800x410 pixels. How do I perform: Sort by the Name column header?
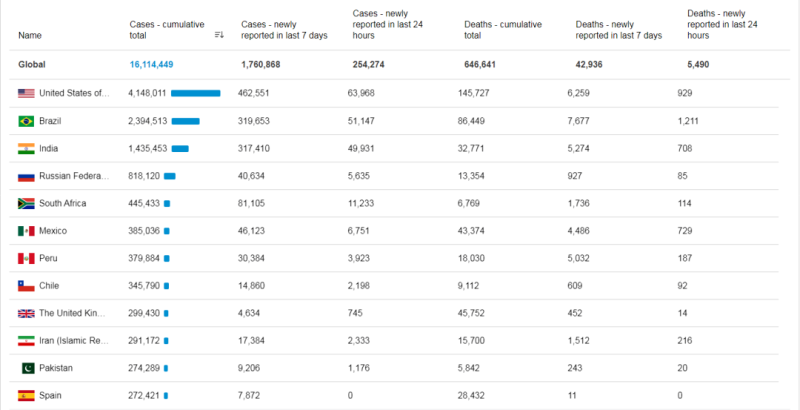[30, 35]
